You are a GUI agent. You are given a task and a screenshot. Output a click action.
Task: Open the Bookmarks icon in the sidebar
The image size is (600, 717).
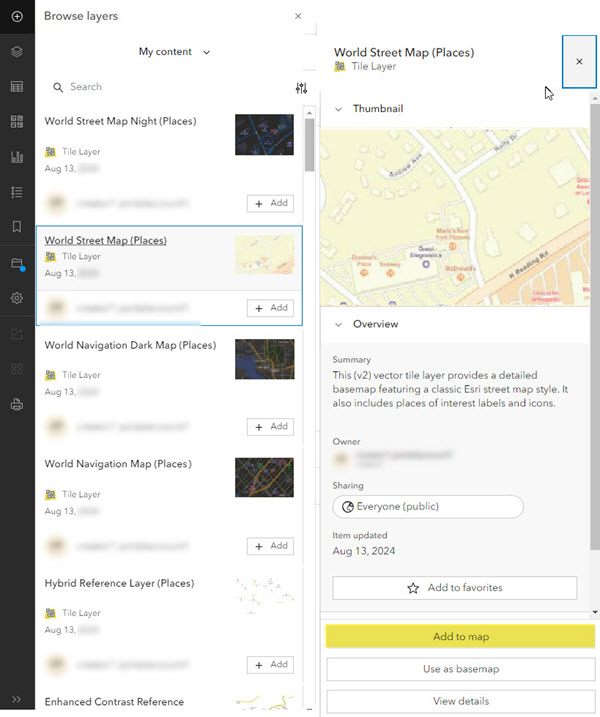click(x=17, y=227)
